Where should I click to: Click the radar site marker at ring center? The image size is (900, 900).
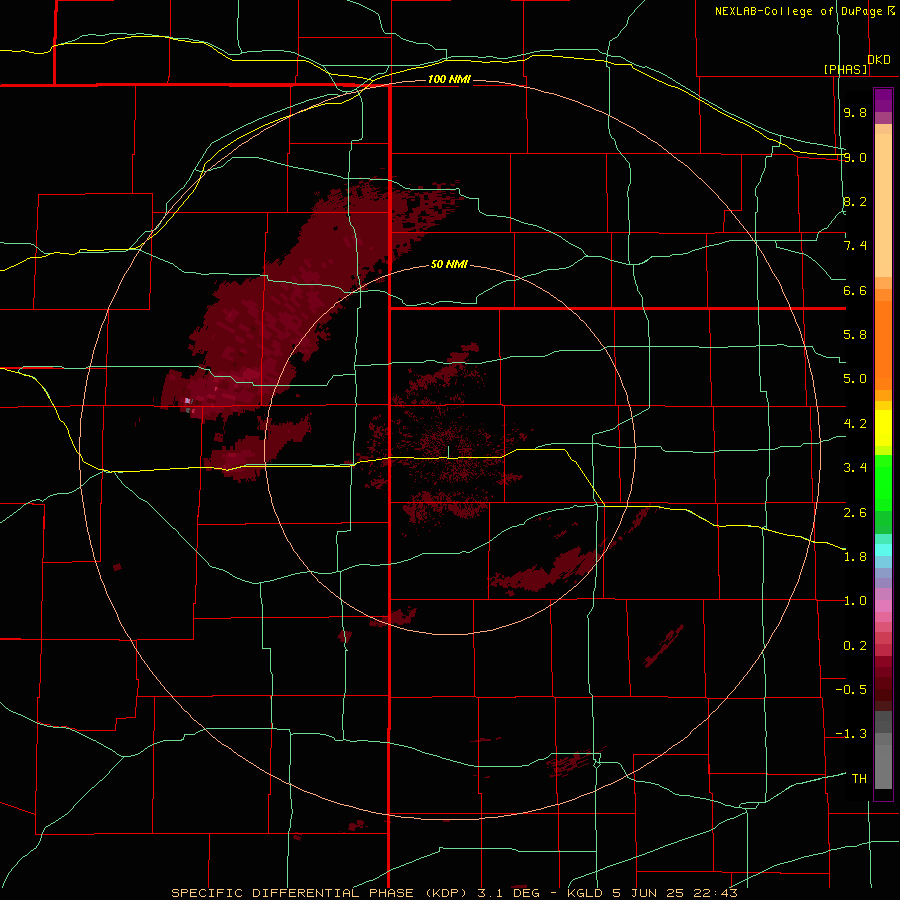(448, 452)
